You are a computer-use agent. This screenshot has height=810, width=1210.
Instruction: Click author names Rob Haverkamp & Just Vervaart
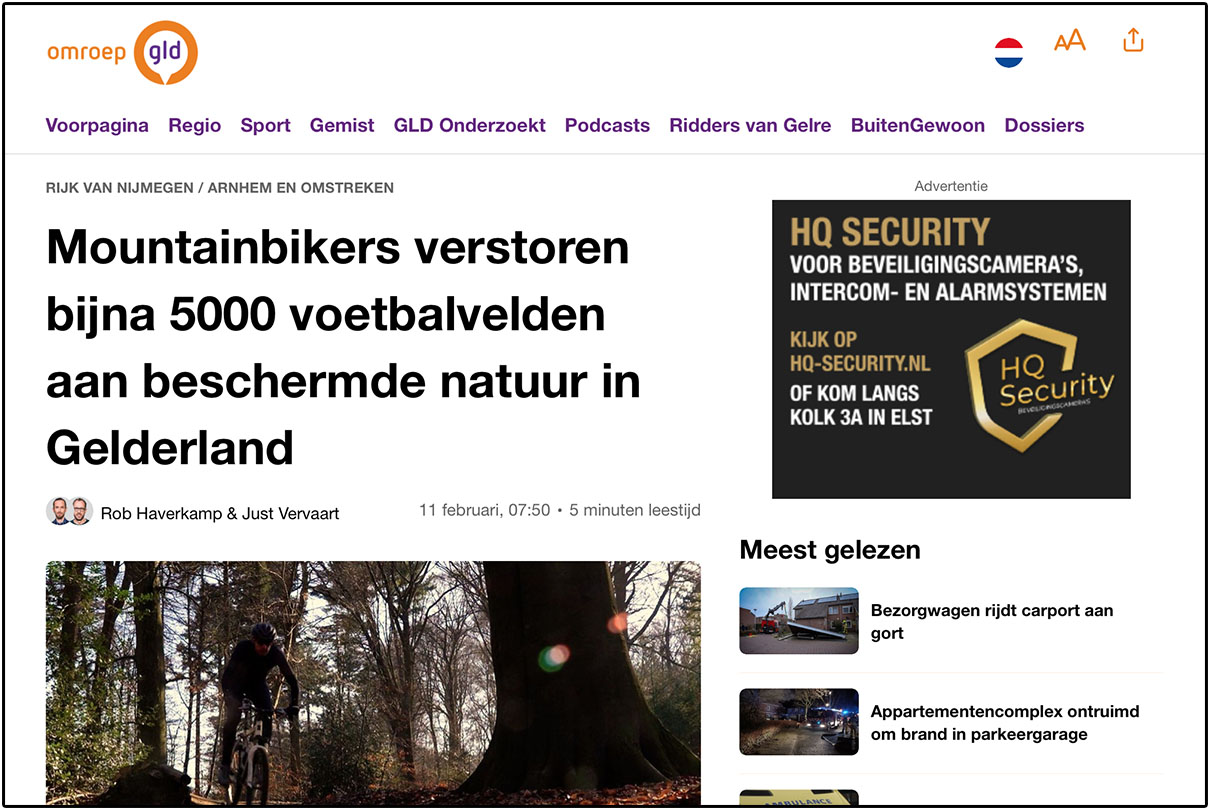(220, 514)
